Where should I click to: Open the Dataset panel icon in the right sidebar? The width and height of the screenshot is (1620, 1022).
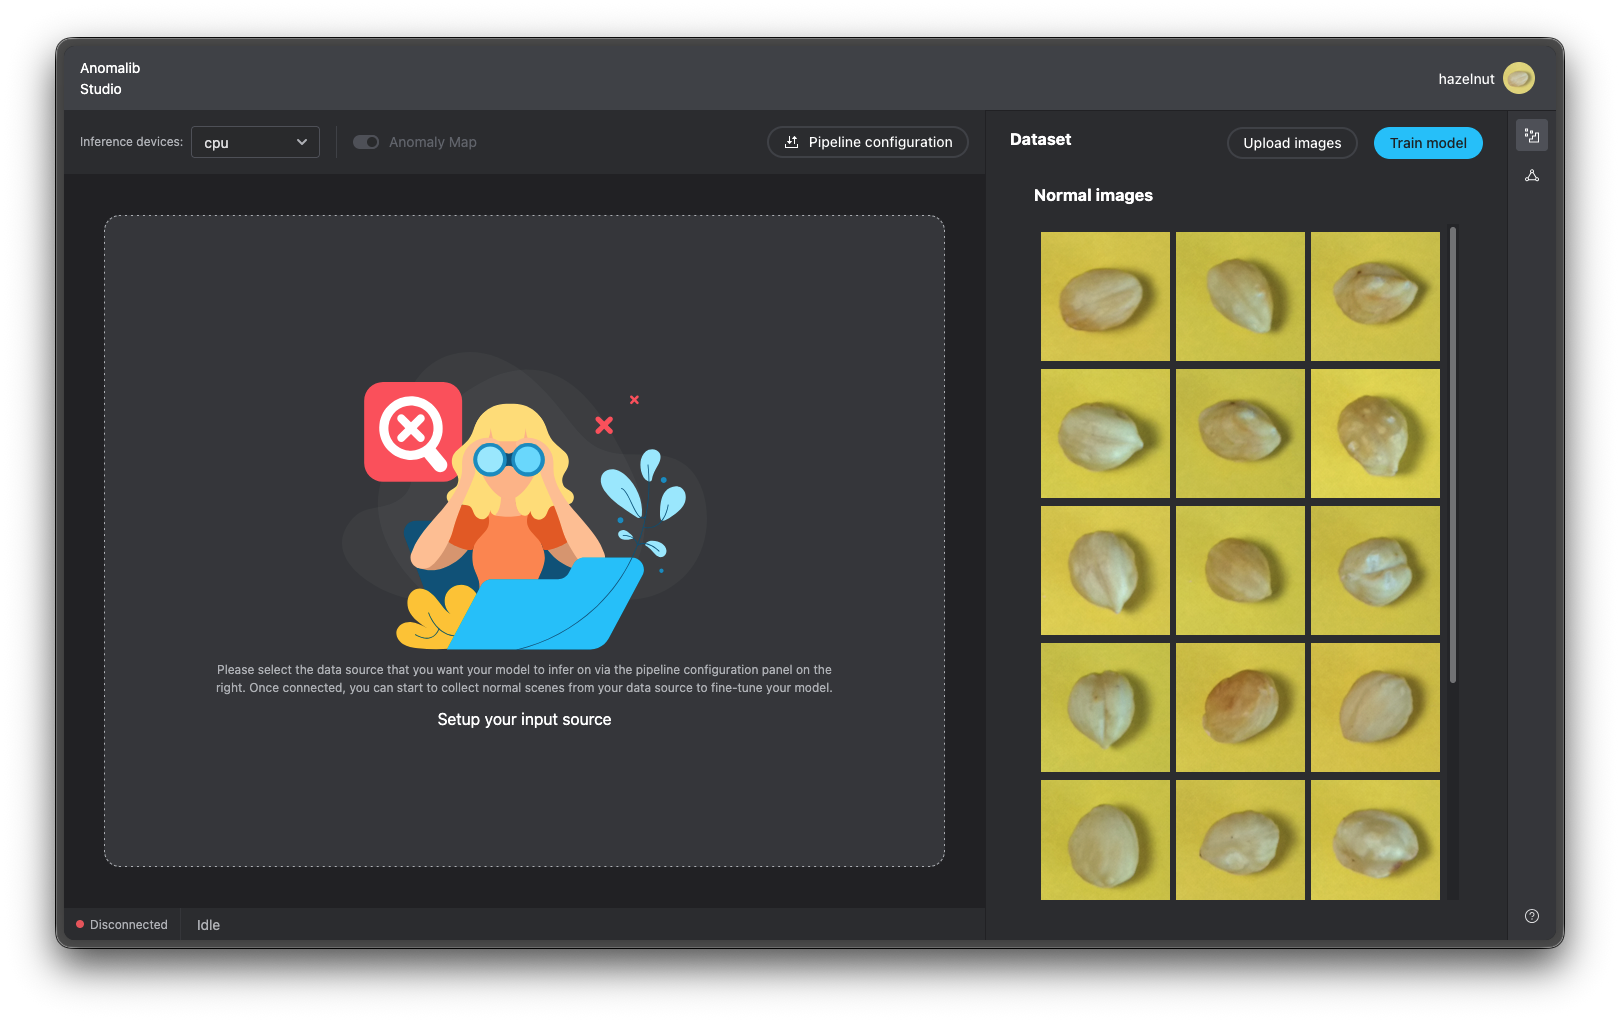click(x=1532, y=134)
